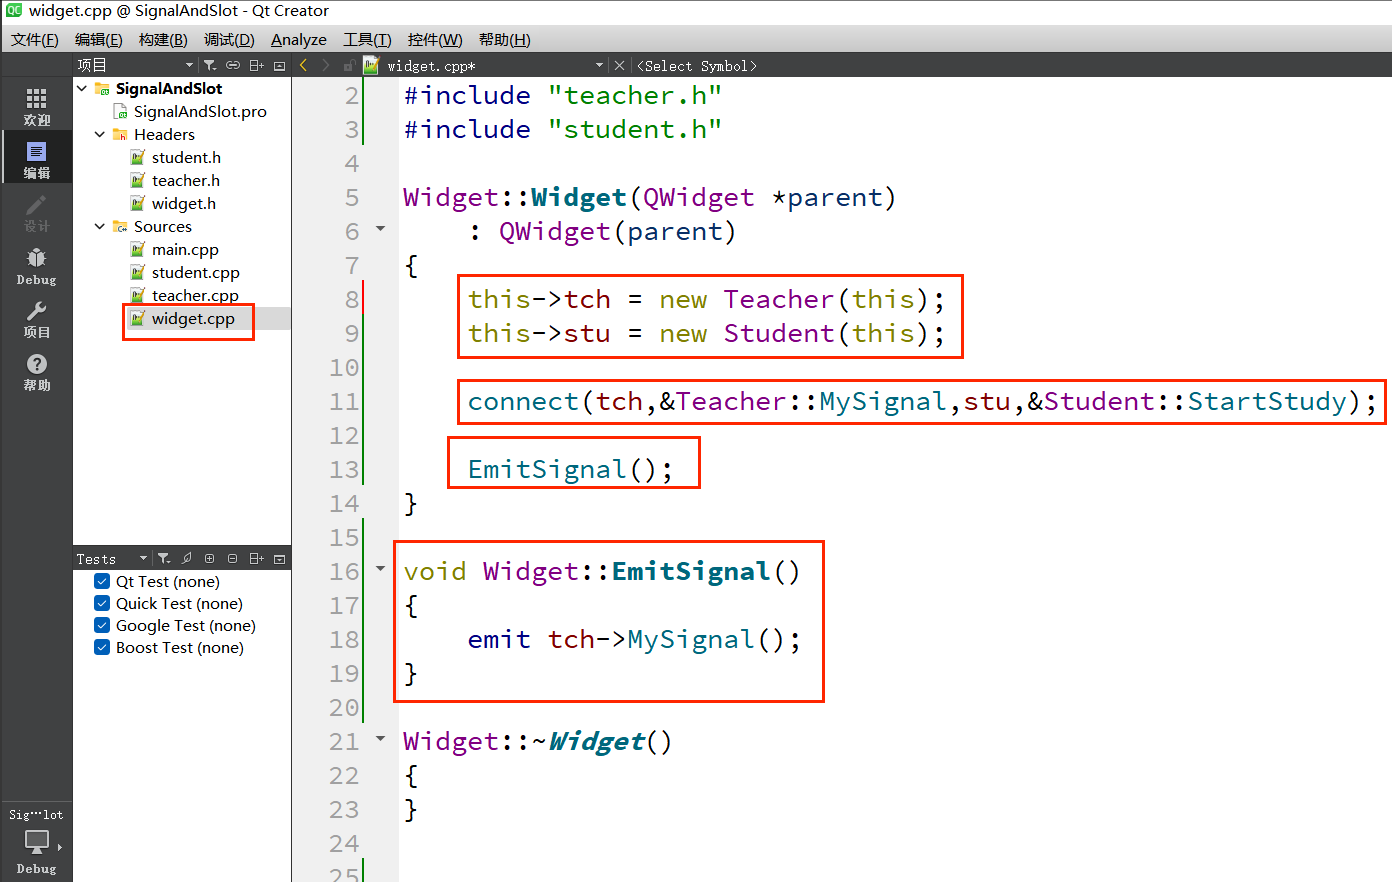Toggle synchronize with editor link icon
Image resolution: width=1392 pixels, height=882 pixels.
coord(233,65)
